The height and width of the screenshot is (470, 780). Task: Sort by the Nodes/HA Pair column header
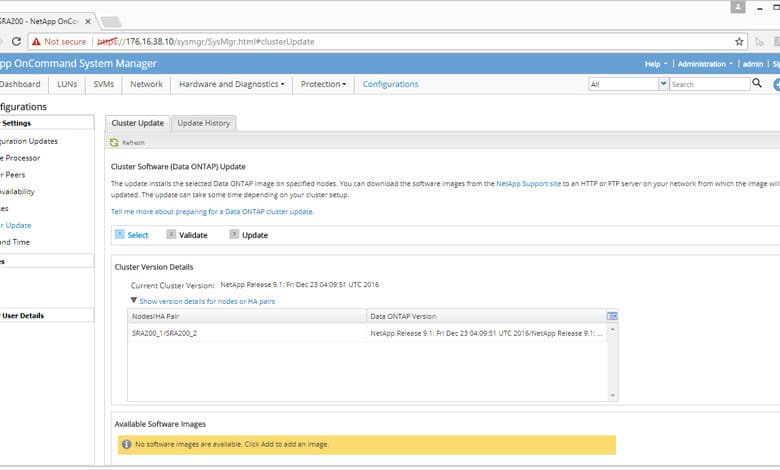tap(247, 316)
